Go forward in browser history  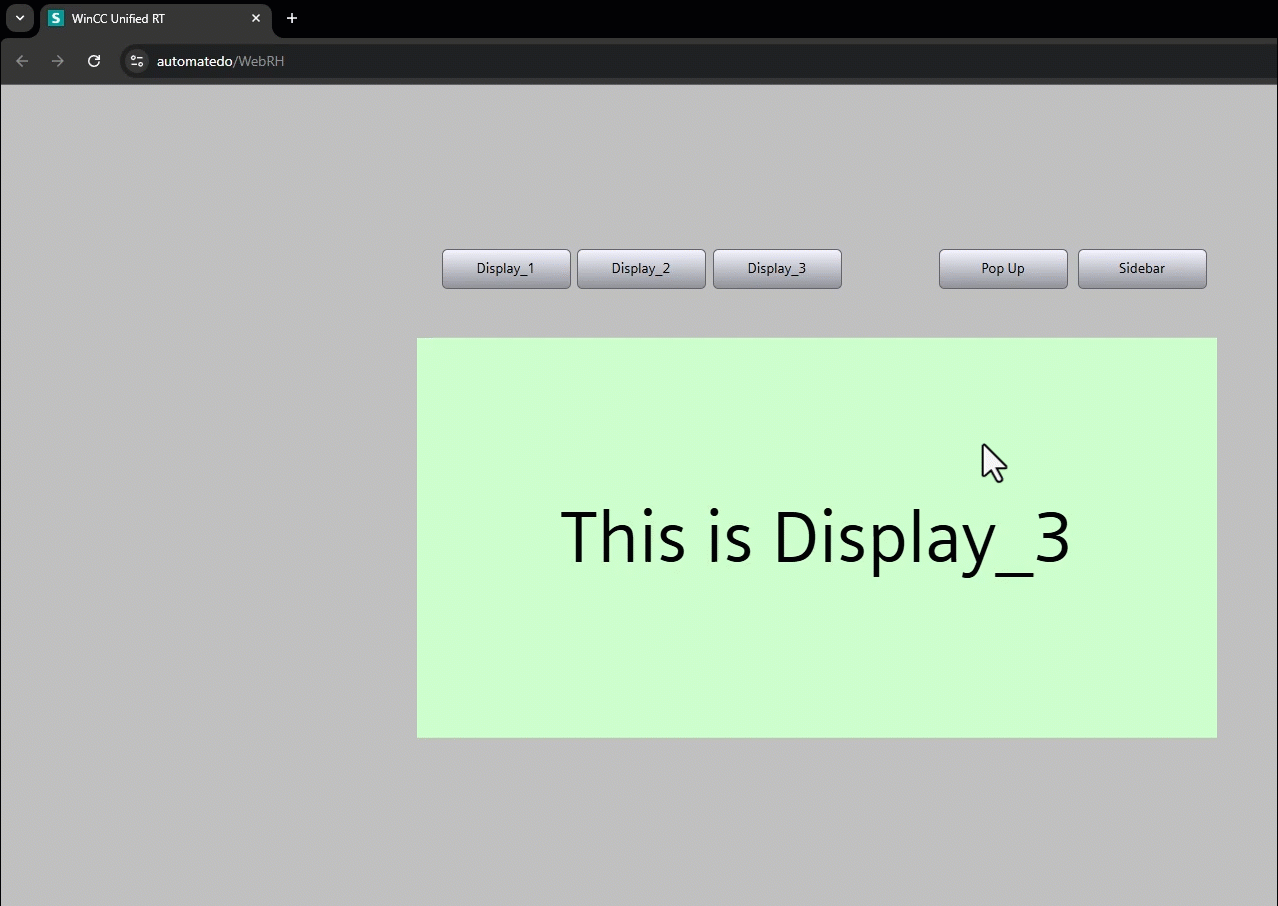[x=58, y=61]
